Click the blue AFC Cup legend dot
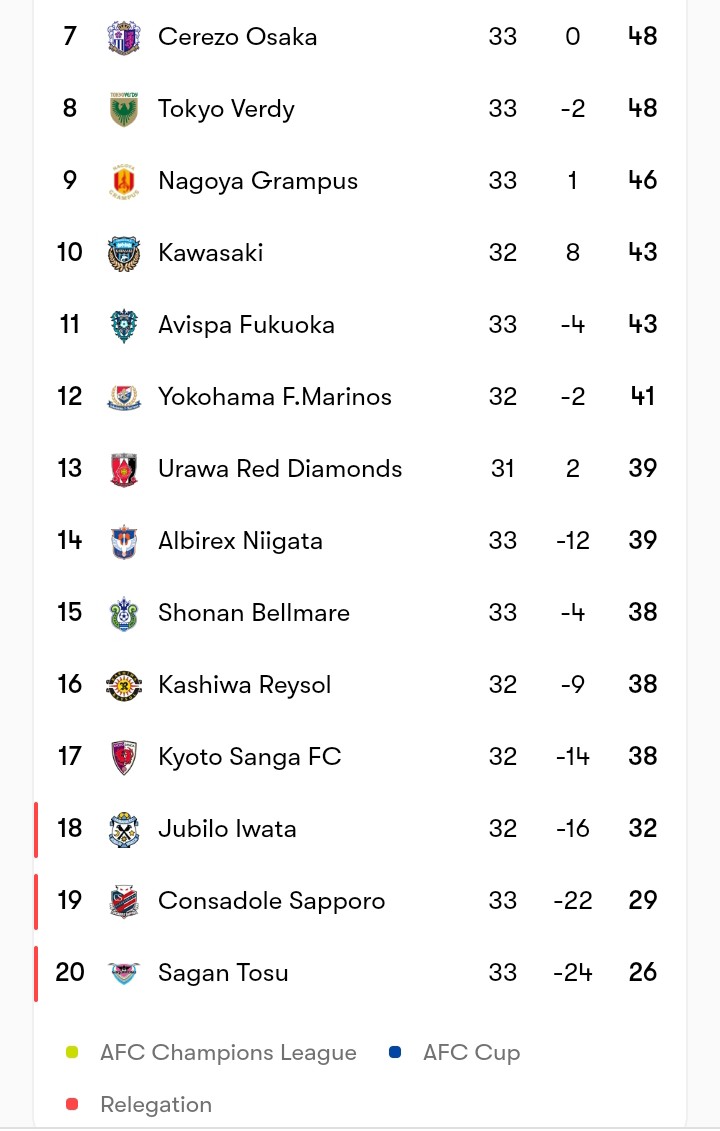This screenshot has width=720, height=1131. 395,1052
